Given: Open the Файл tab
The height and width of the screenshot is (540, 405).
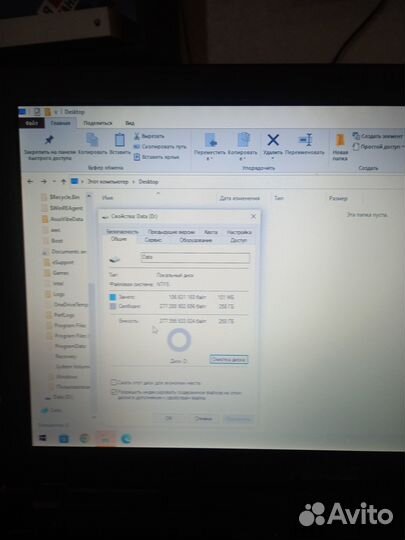Looking at the screenshot, I should coord(31,123).
